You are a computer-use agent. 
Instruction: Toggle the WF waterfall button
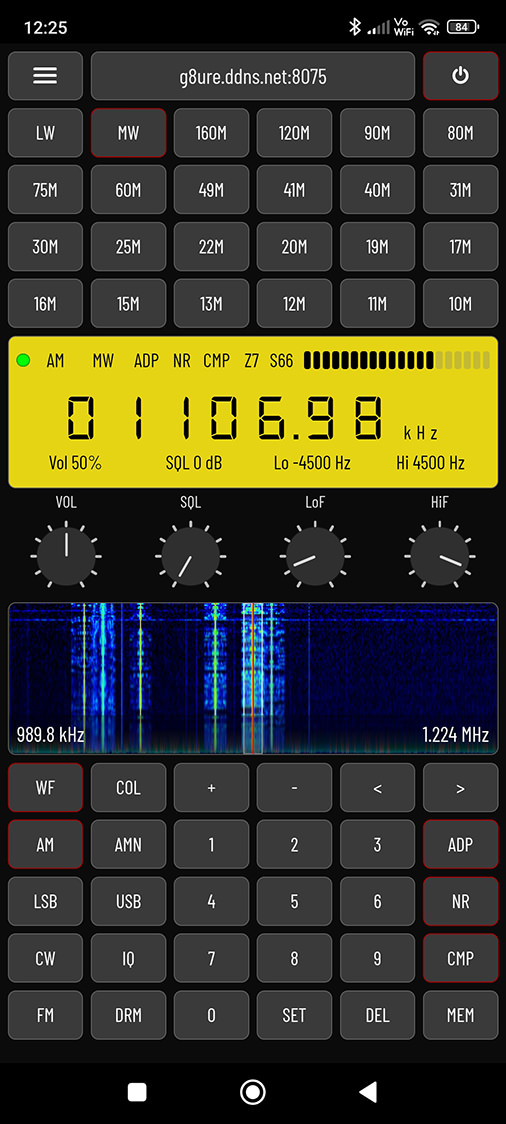(45, 788)
